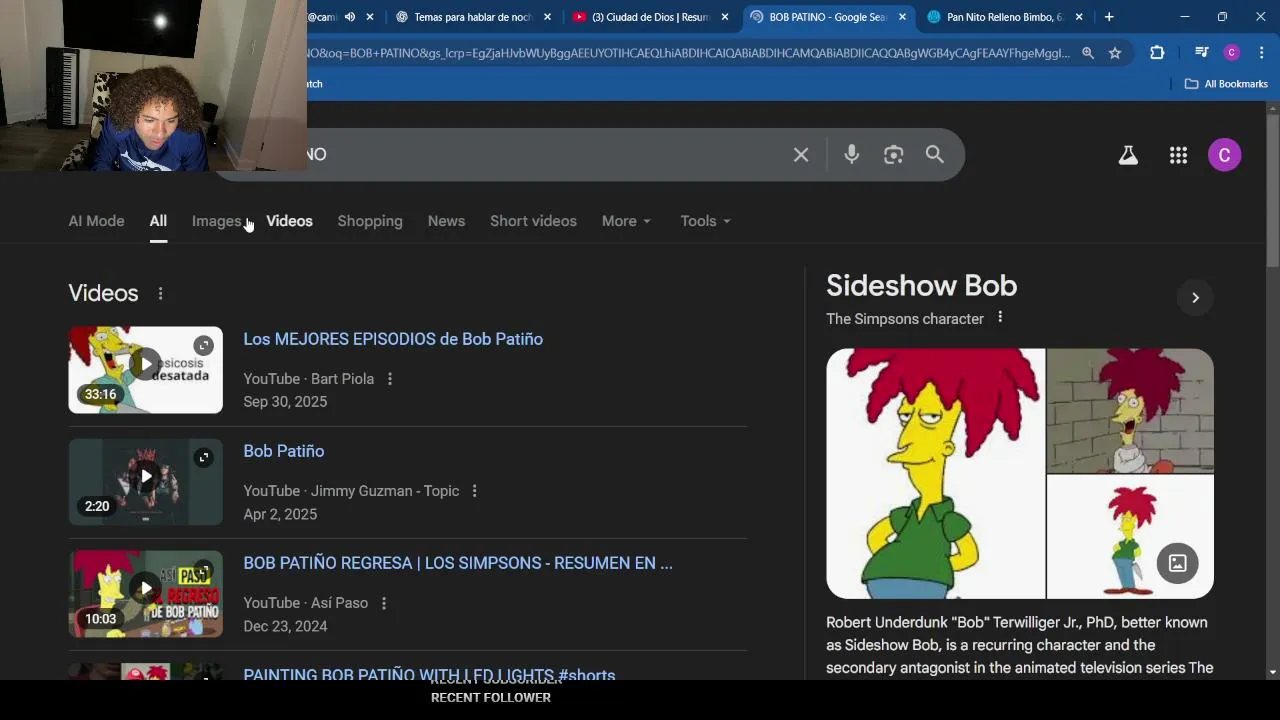Click the Google search input field
Screen dimensions: 1280x720
[x=550, y=155]
